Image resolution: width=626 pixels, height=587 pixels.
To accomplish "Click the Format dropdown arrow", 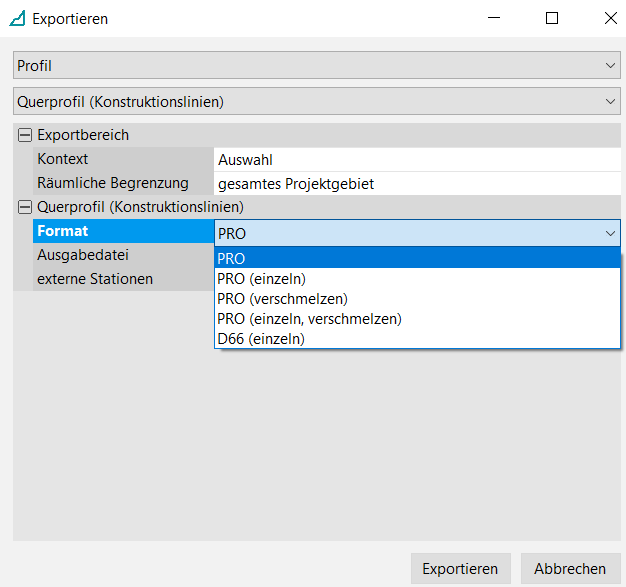I will coord(610,232).
